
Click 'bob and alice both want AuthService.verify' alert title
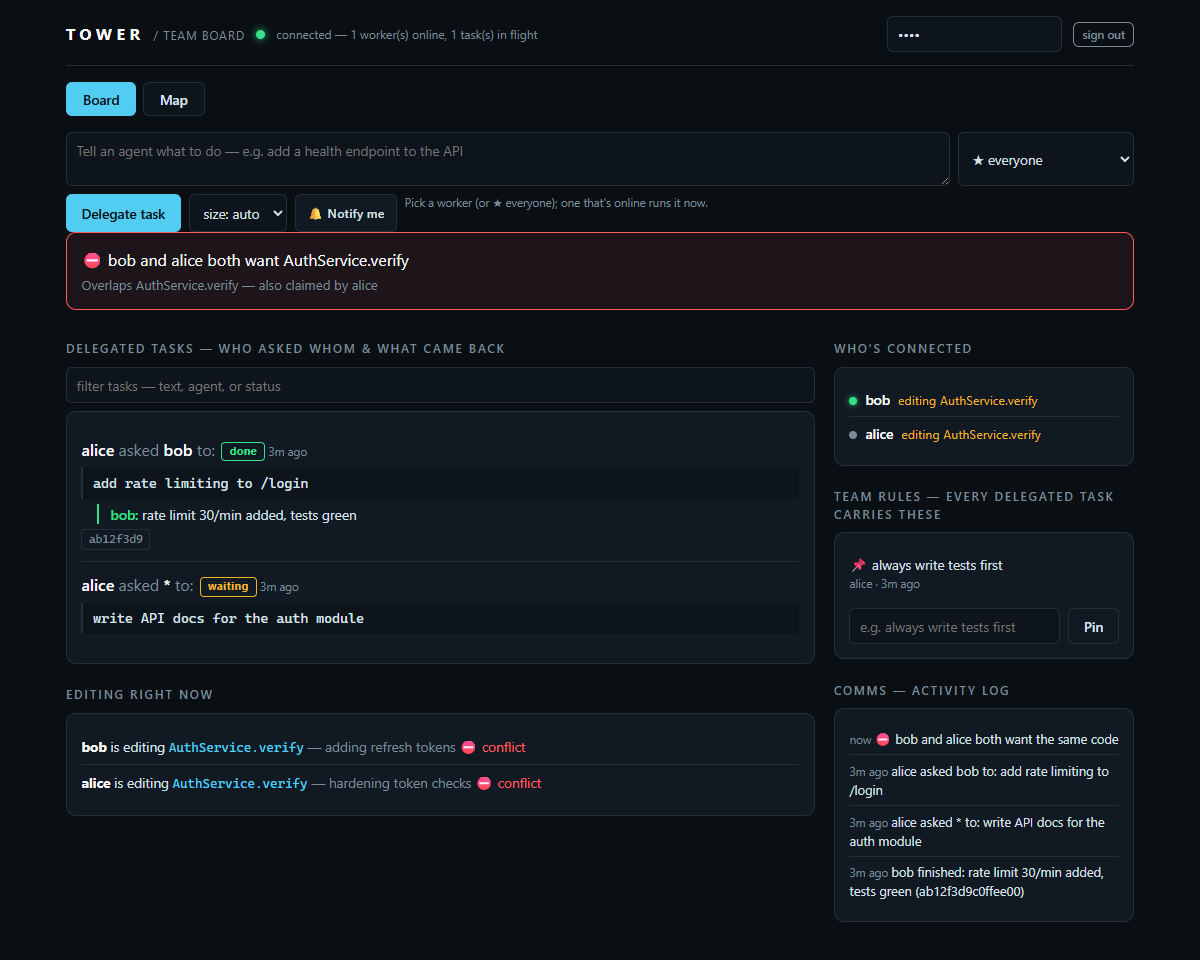[258, 260]
